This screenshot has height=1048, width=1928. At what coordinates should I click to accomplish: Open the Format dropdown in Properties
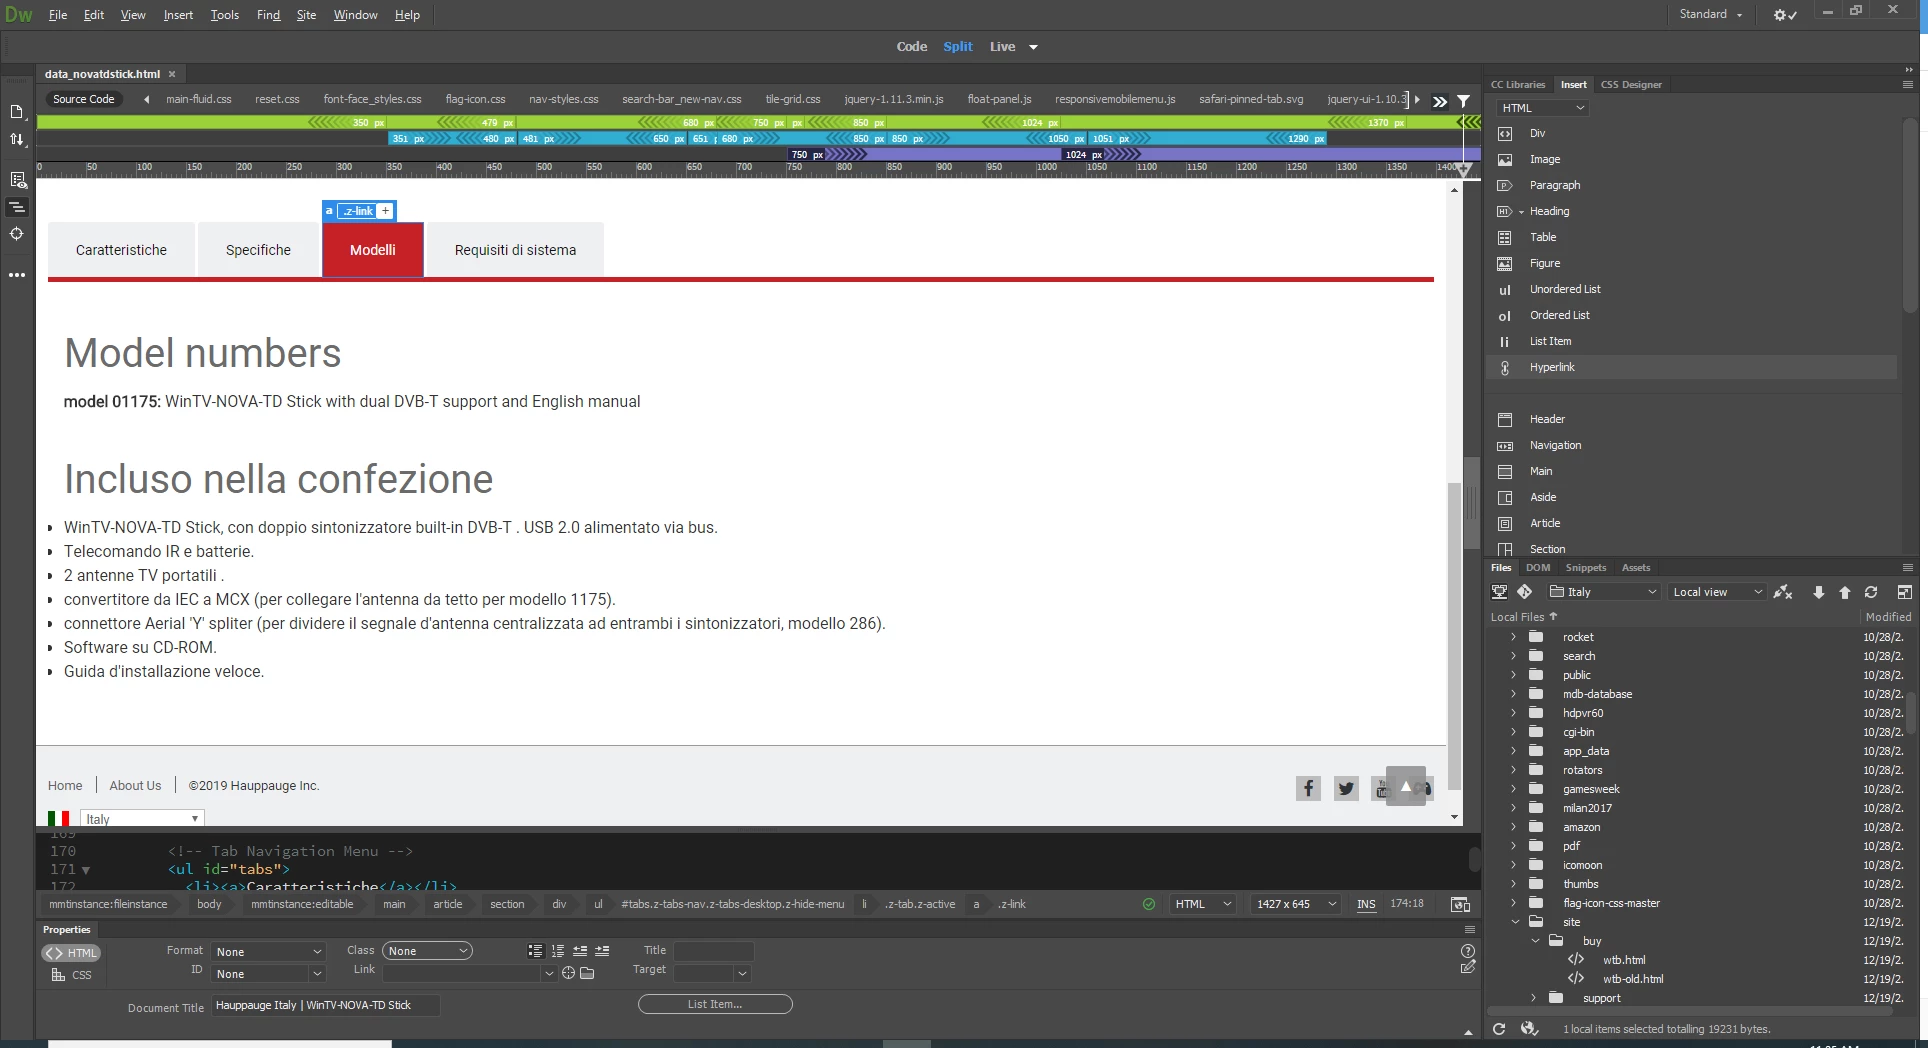pos(269,952)
